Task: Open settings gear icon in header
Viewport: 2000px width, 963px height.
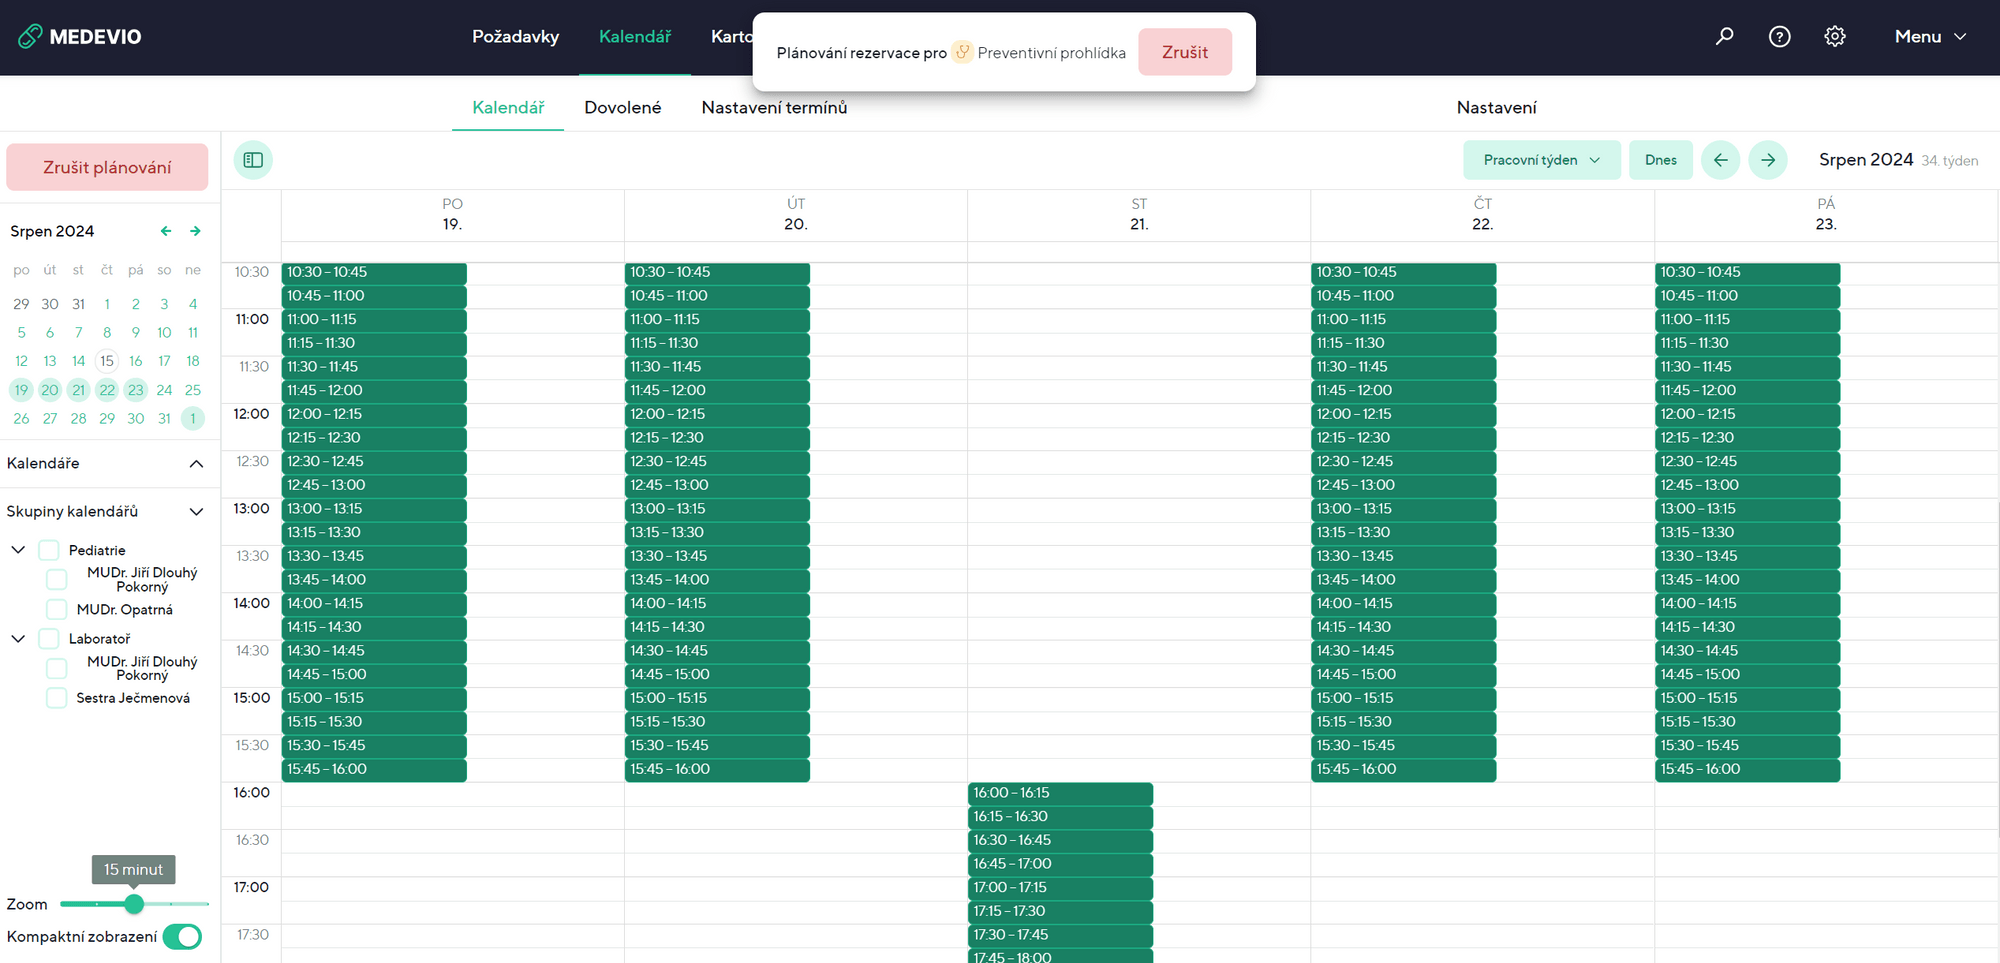Action: tap(1834, 37)
